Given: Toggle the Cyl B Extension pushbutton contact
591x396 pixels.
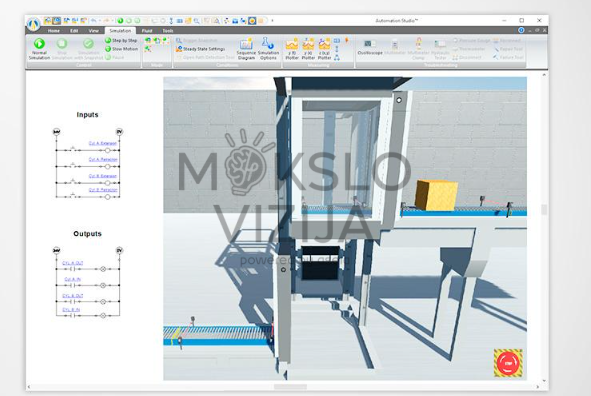Looking at the screenshot, I should point(73,182).
